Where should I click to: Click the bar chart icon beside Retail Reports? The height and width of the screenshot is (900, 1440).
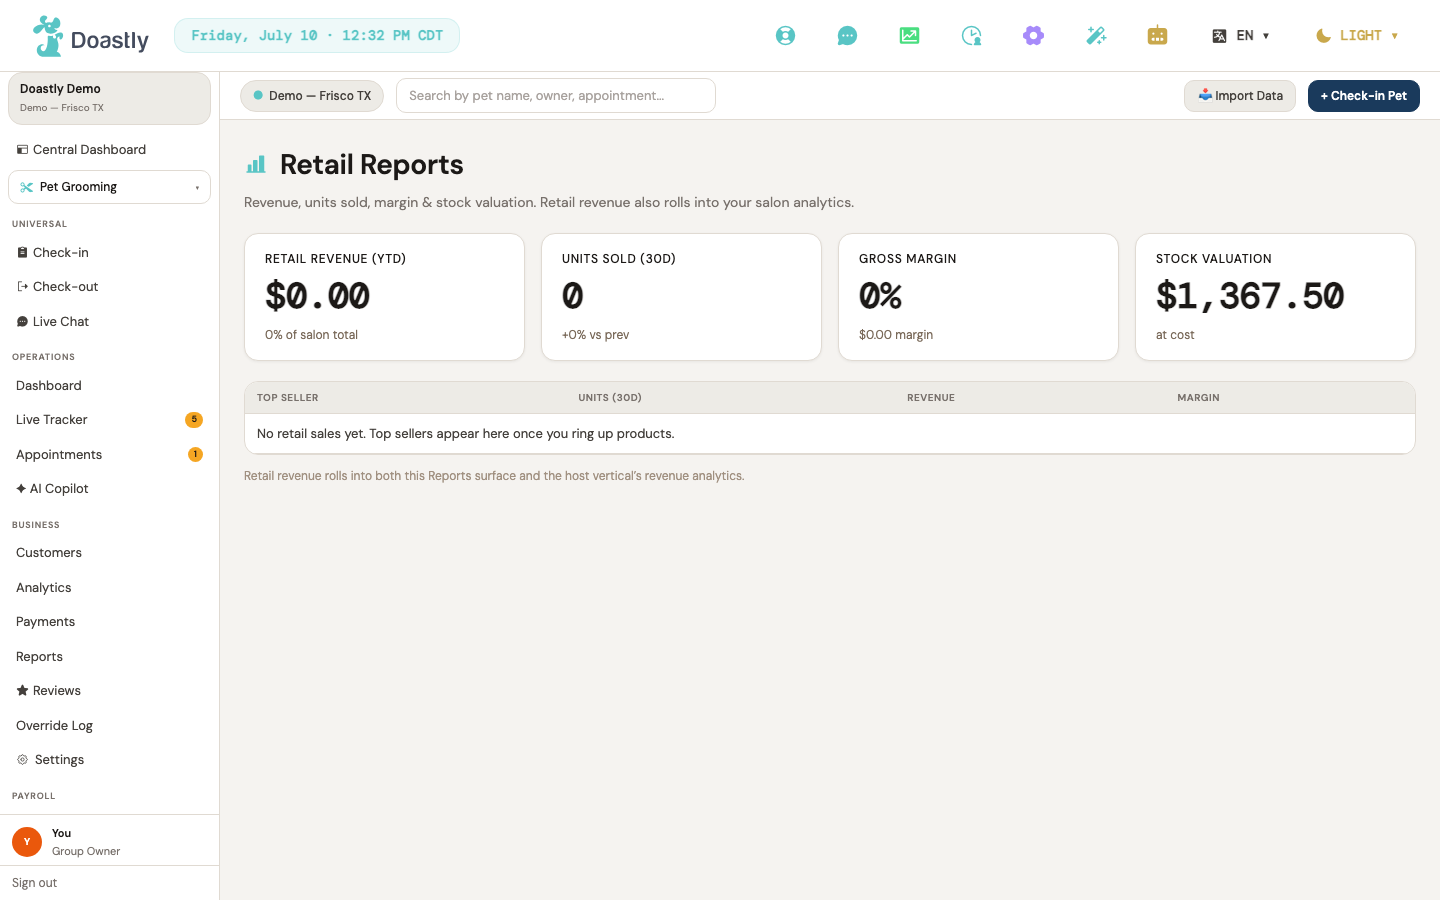[256, 164]
